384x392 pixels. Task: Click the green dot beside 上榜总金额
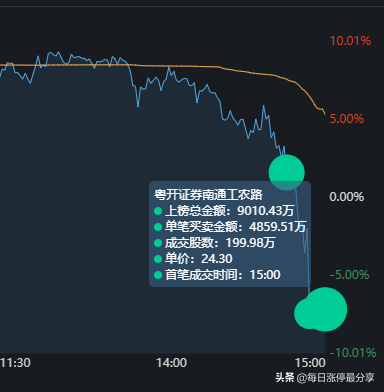pyautogui.click(x=158, y=211)
